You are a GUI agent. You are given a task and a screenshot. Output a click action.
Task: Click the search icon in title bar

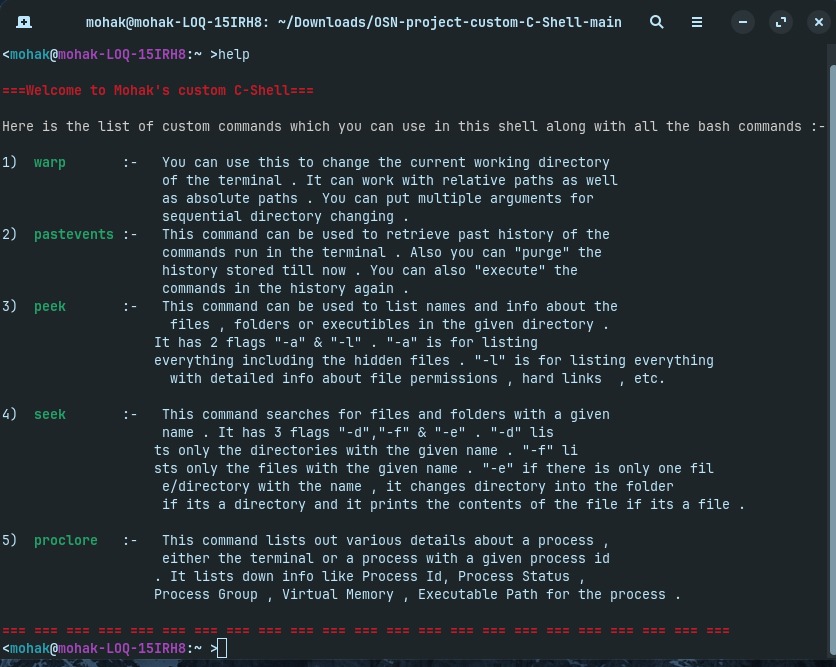tap(657, 21)
